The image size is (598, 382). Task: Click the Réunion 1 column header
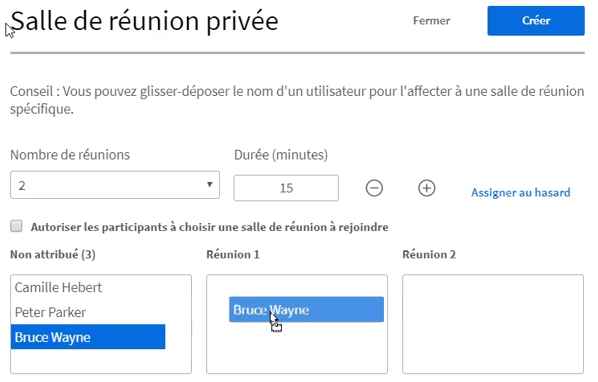(x=233, y=255)
